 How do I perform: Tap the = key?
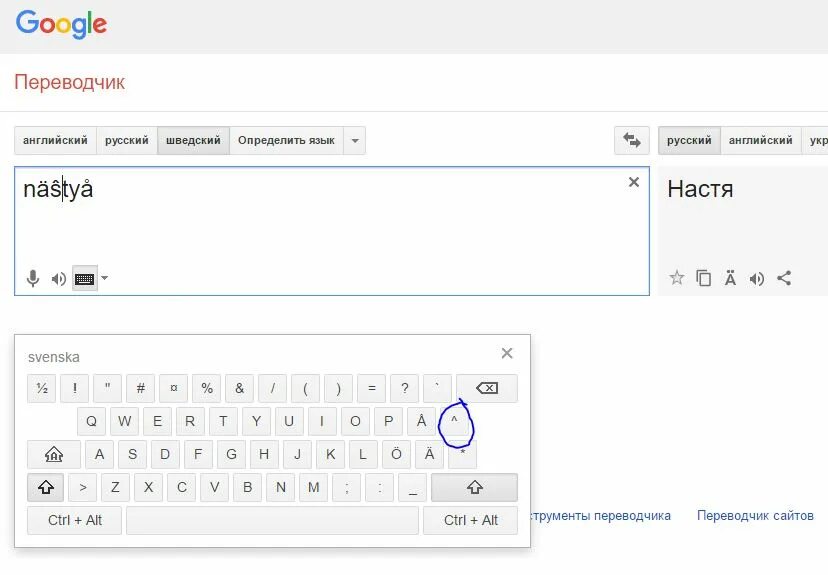pyautogui.click(x=372, y=389)
